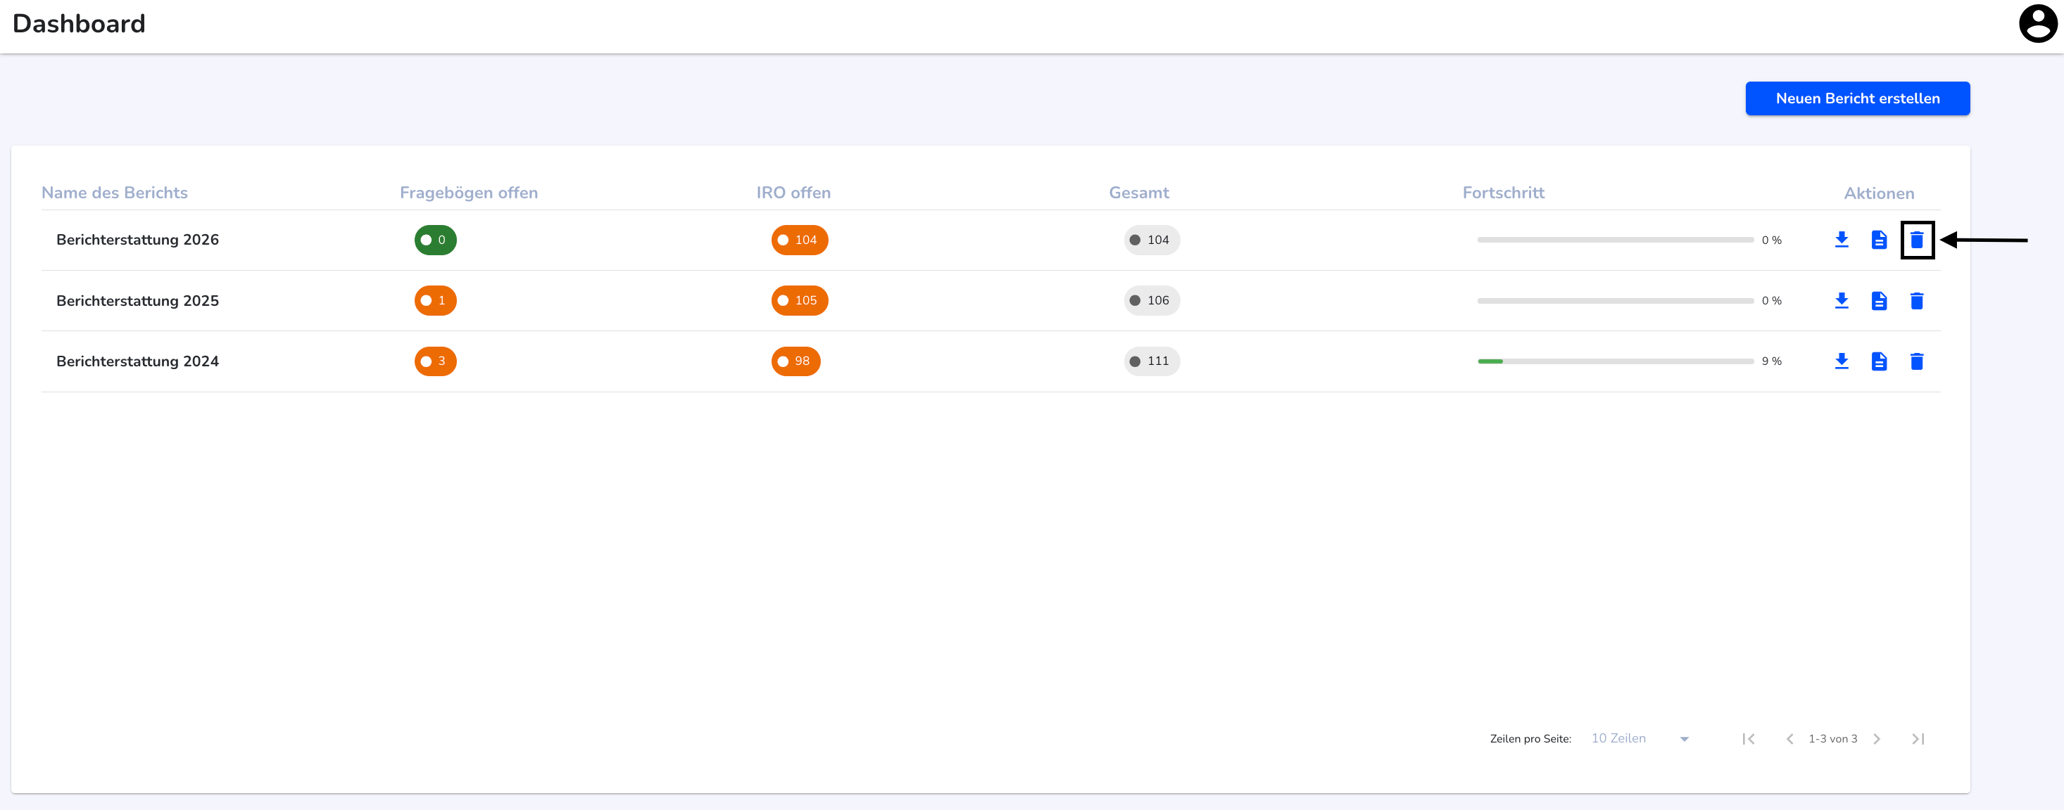
Task: Download the Berichterstattung 2024 report
Action: click(1841, 361)
